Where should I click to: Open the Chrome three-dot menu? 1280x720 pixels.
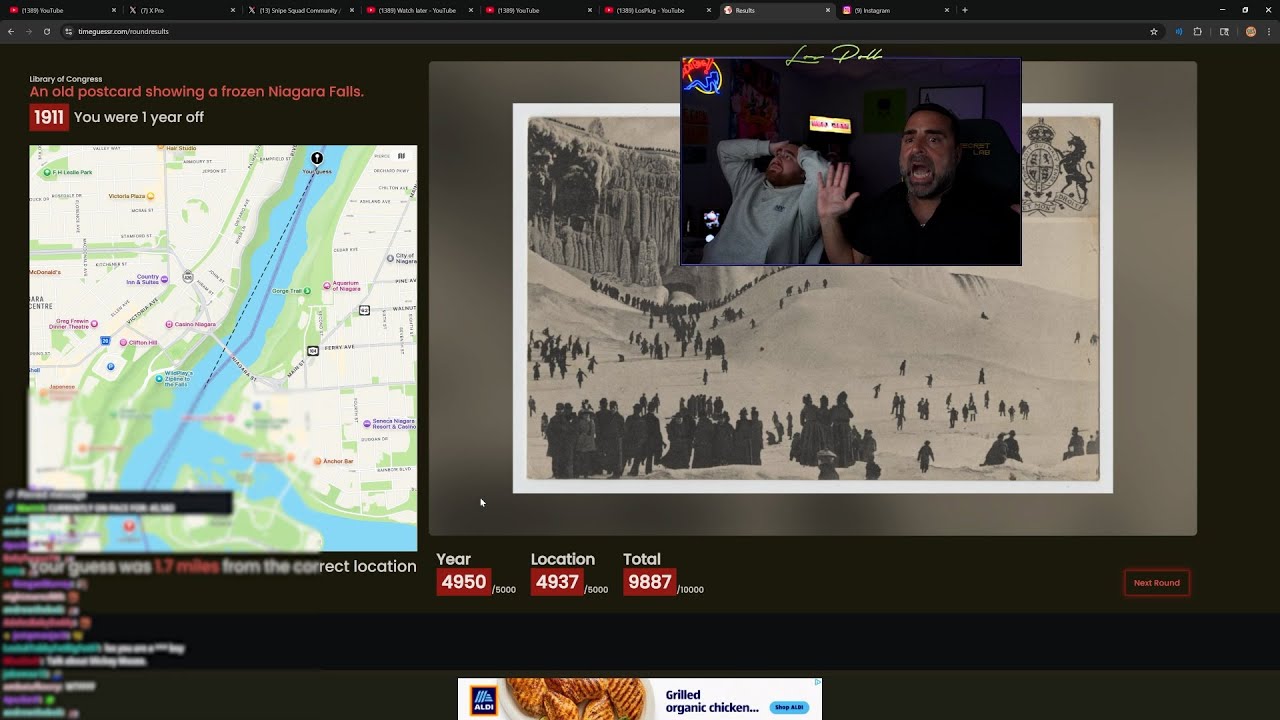(1269, 31)
